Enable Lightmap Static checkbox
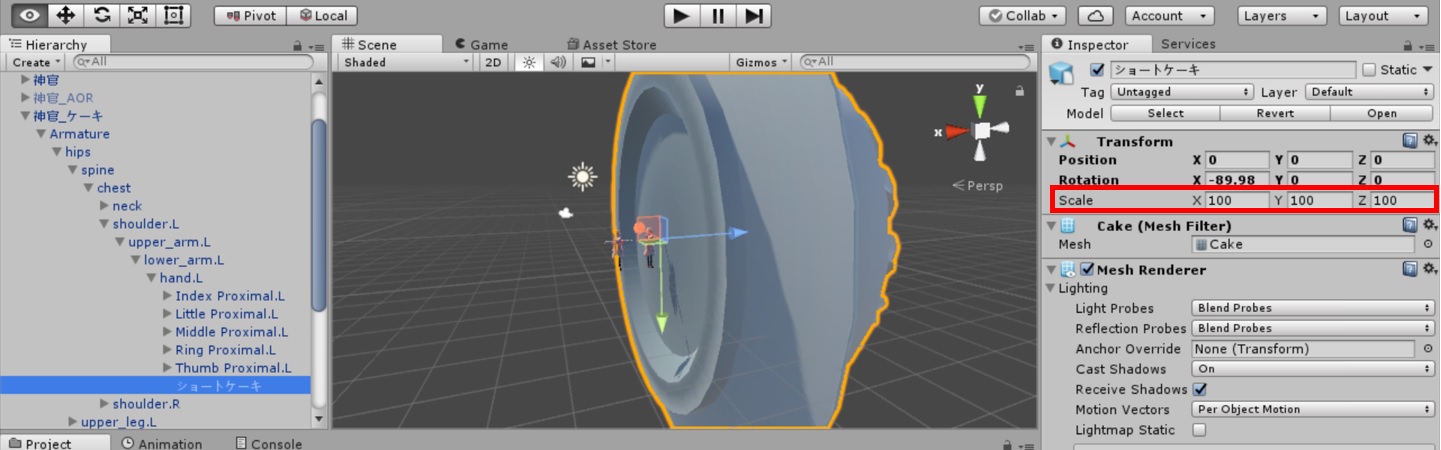The image size is (1441, 450). coord(1200,430)
